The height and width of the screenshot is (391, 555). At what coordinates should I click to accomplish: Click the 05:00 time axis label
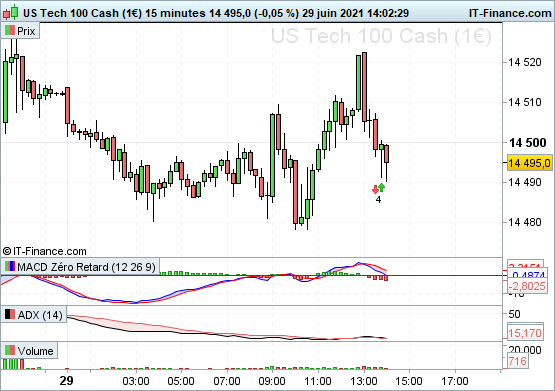pos(181,381)
